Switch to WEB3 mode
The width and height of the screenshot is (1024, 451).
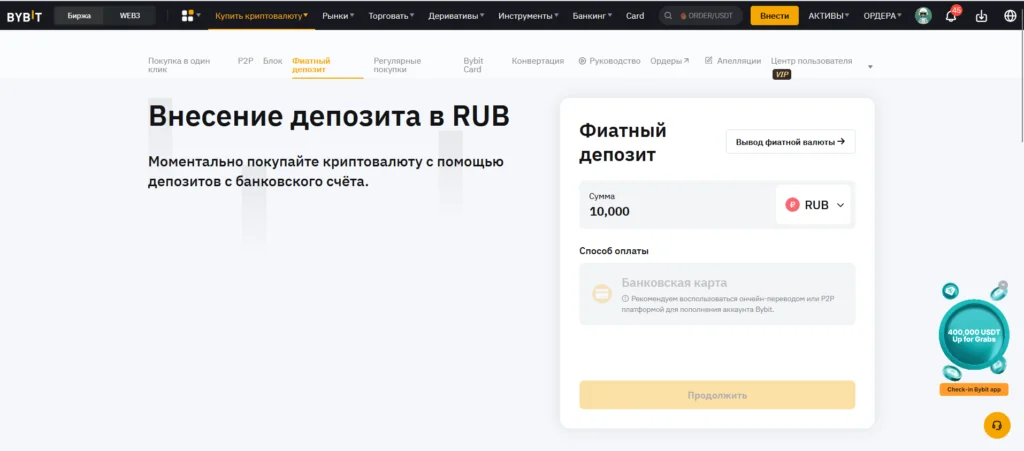tap(129, 16)
